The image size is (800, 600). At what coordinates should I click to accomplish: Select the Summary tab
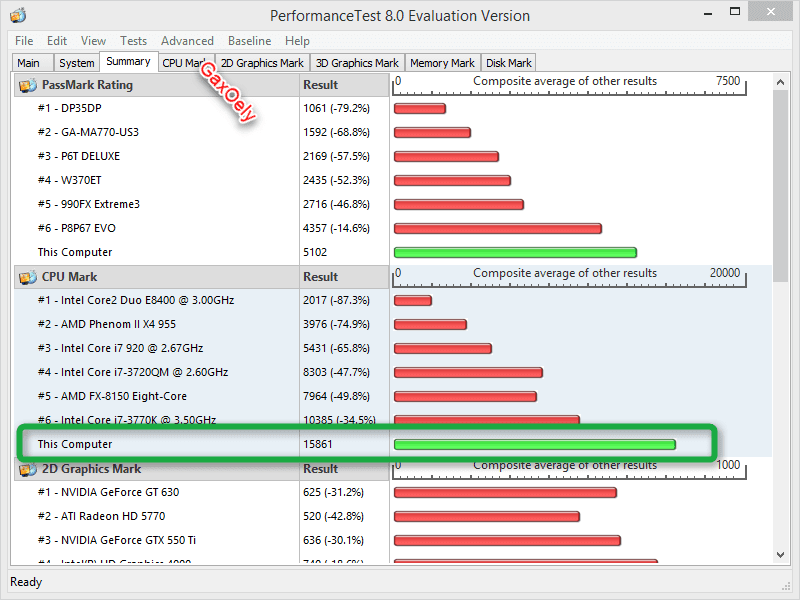point(129,62)
